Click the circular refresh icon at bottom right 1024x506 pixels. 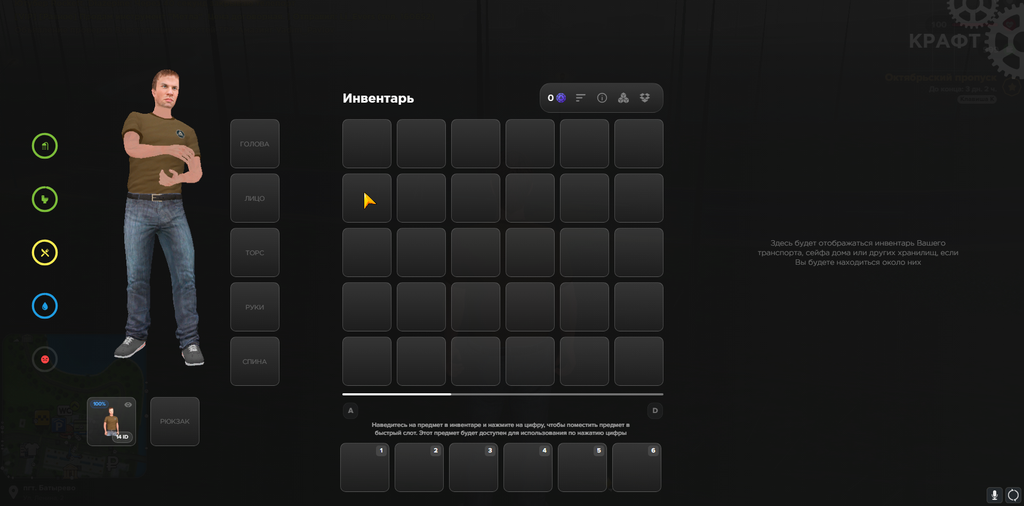[x=1013, y=496]
